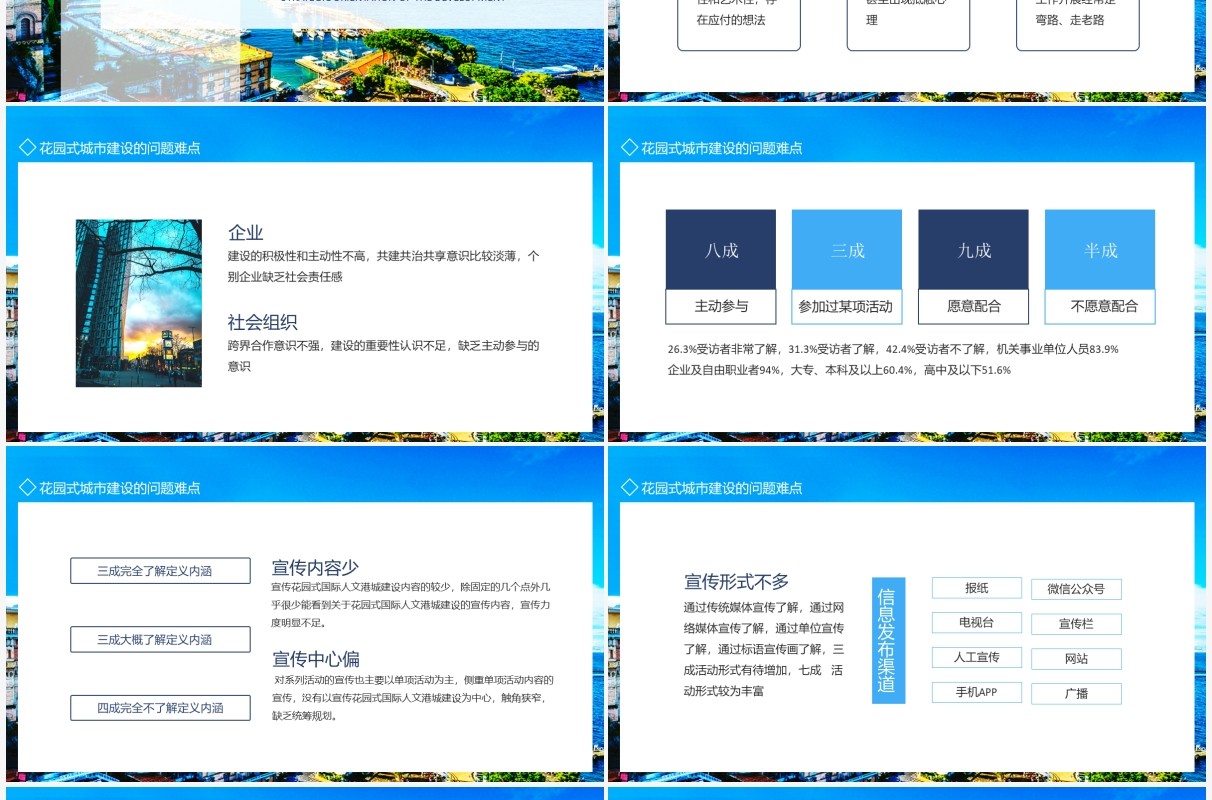
Task: Select the 三成大概了解定义内涵 box
Action: [x=160, y=639]
